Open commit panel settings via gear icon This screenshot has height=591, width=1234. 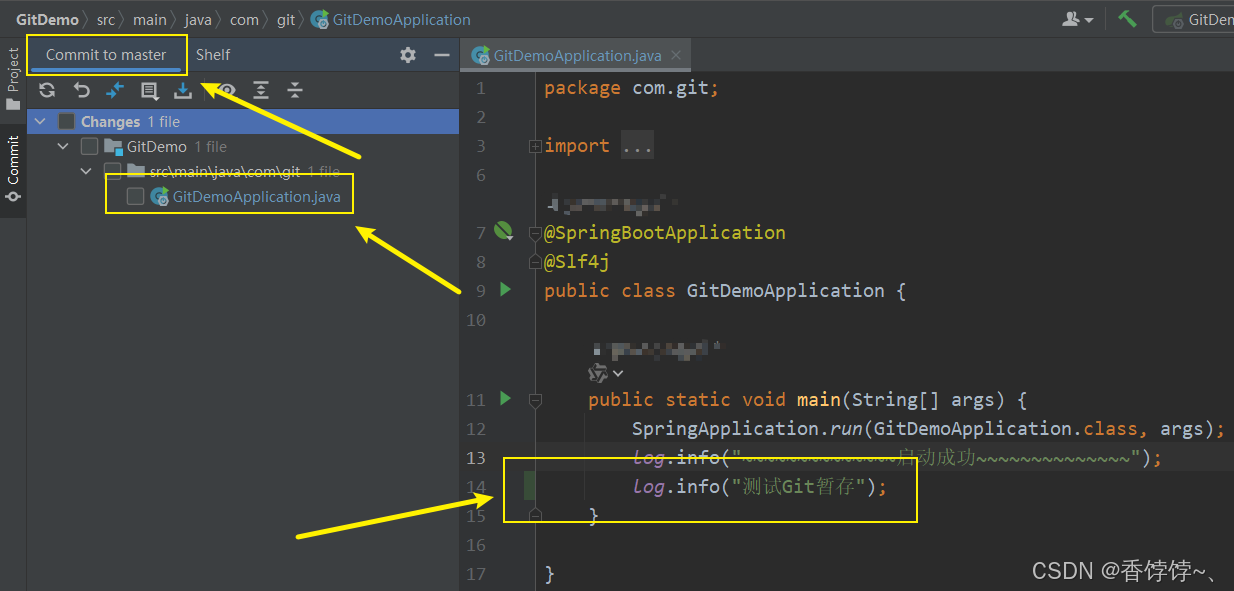408,56
